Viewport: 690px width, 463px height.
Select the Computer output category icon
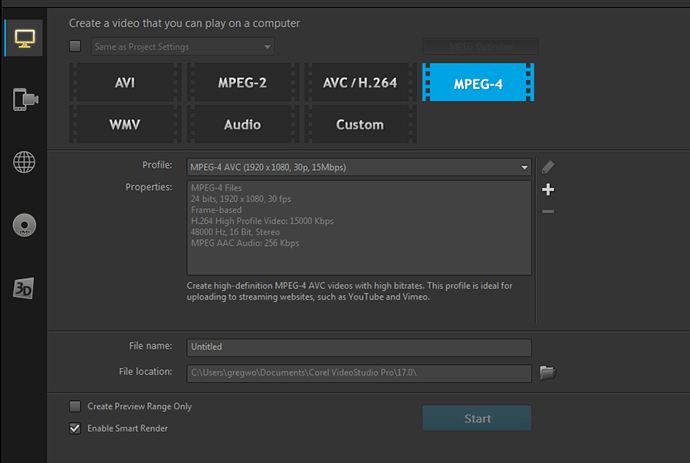[24, 38]
